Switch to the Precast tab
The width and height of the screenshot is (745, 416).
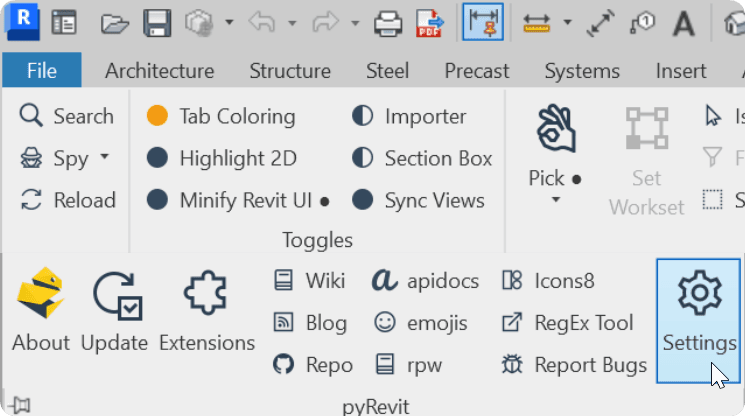tap(477, 71)
